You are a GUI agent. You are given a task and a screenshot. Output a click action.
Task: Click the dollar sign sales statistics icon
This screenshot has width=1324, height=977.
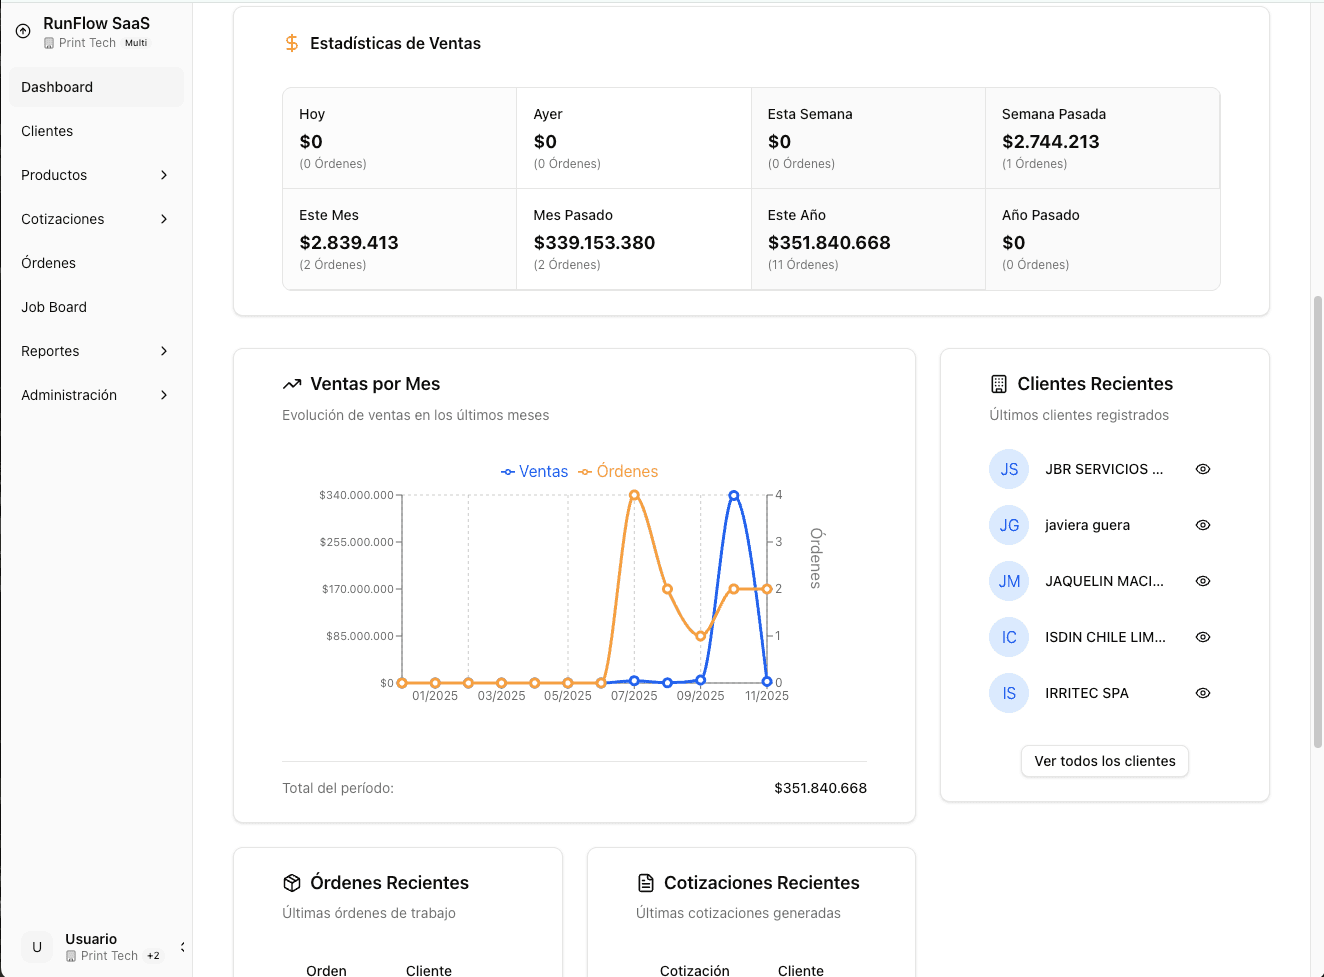tap(291, 43)
